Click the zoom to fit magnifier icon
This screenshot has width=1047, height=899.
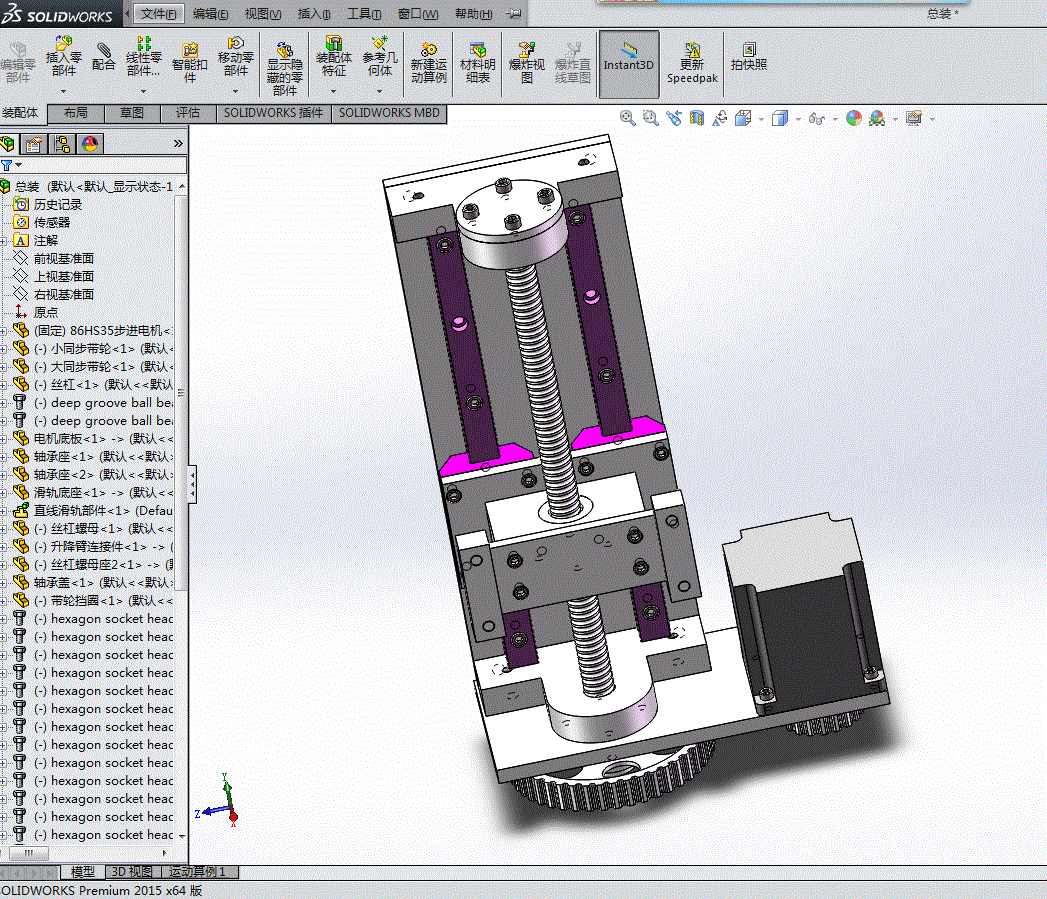pyautogui.click(x=628, y=118)
